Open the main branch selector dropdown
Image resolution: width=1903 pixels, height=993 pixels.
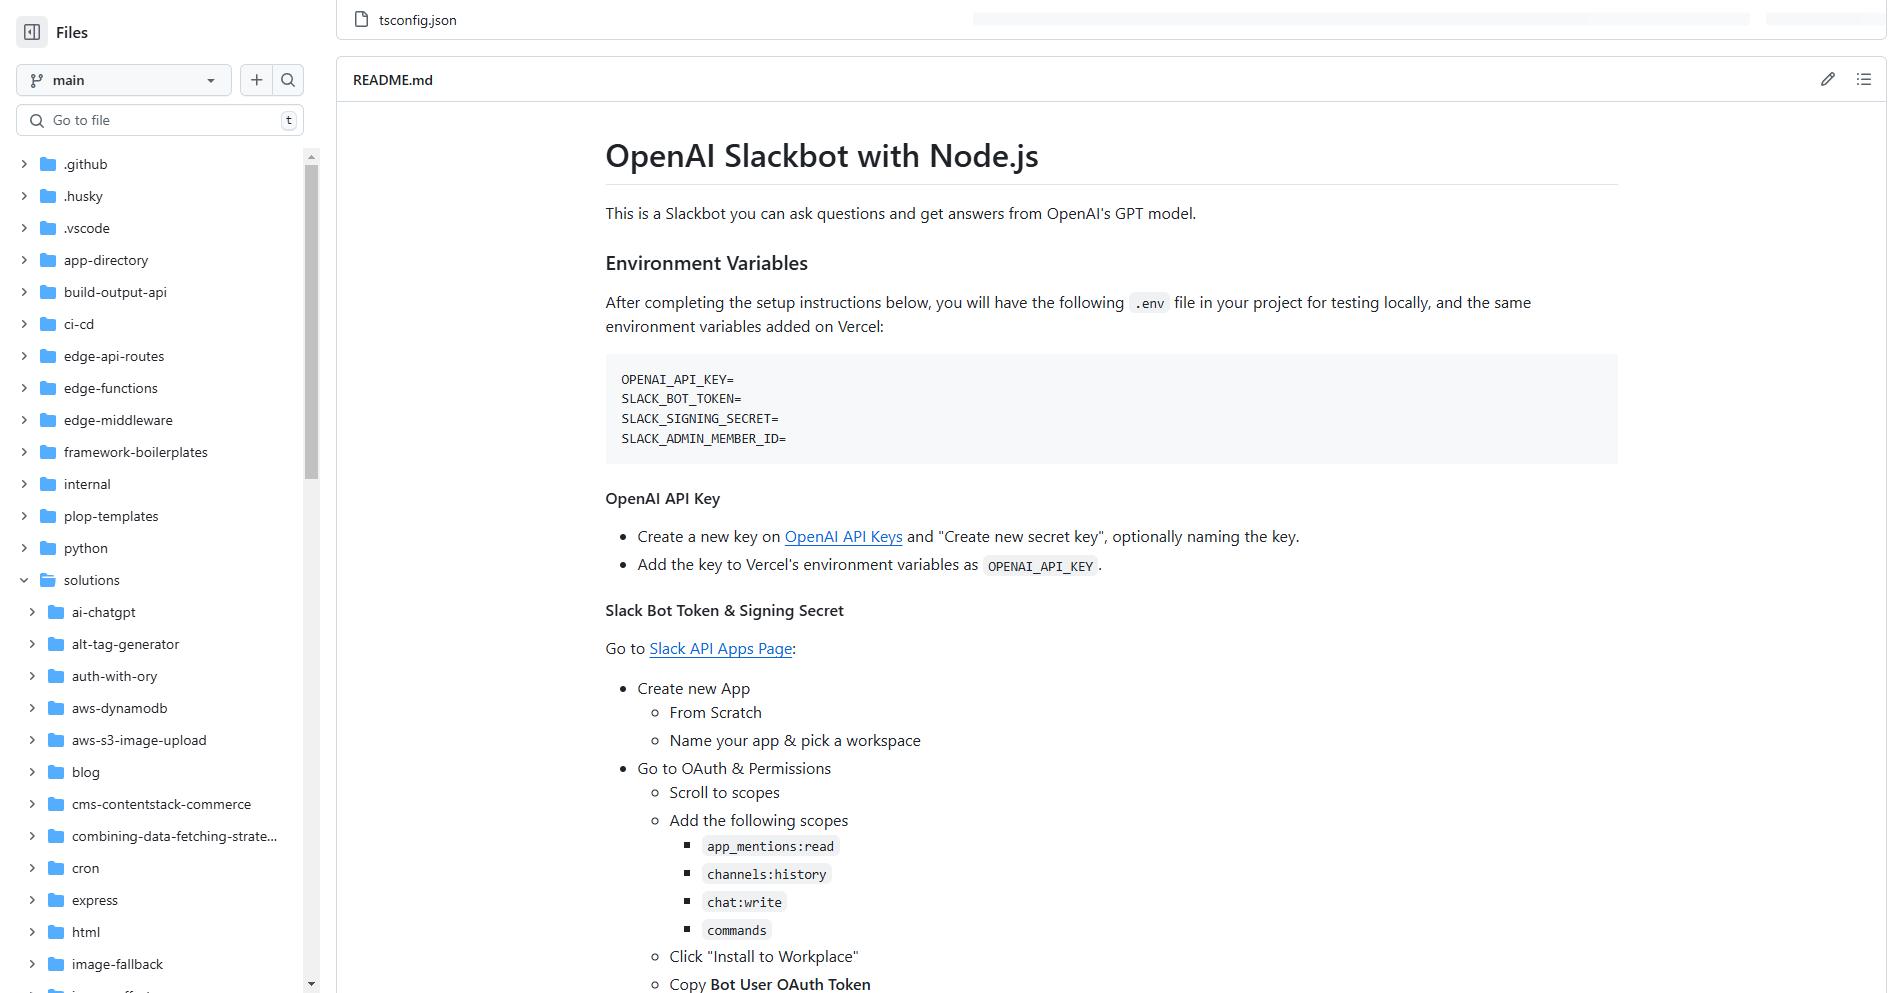click(124, 80)
